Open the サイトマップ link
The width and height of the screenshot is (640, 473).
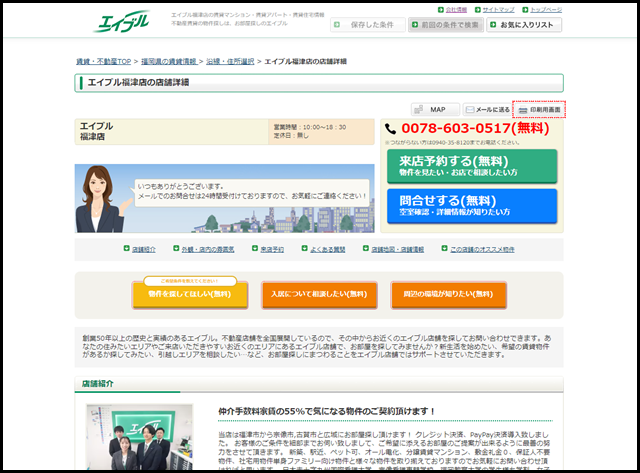tap(498, 10)
